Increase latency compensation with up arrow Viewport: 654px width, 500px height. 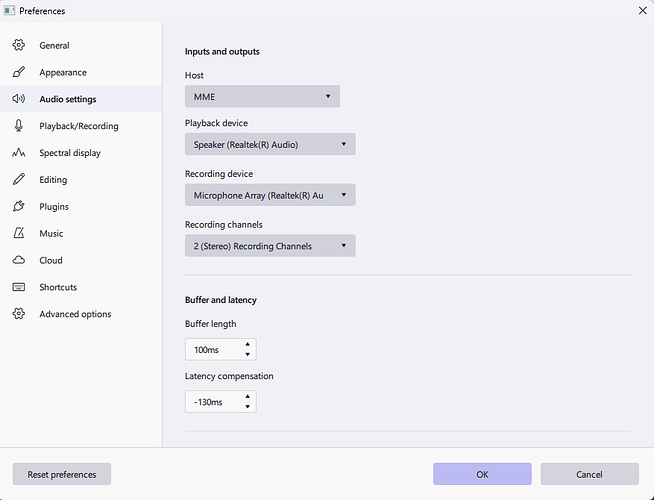[x=247, y=396]
